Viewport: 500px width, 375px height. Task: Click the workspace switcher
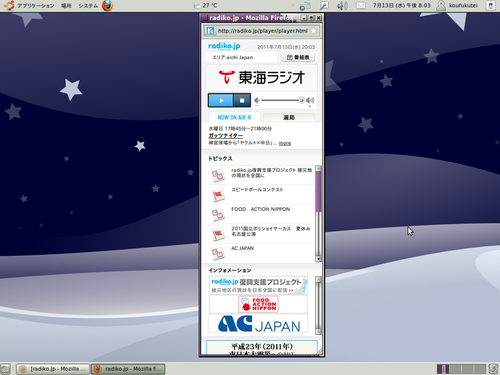click(x=461, y=369)
